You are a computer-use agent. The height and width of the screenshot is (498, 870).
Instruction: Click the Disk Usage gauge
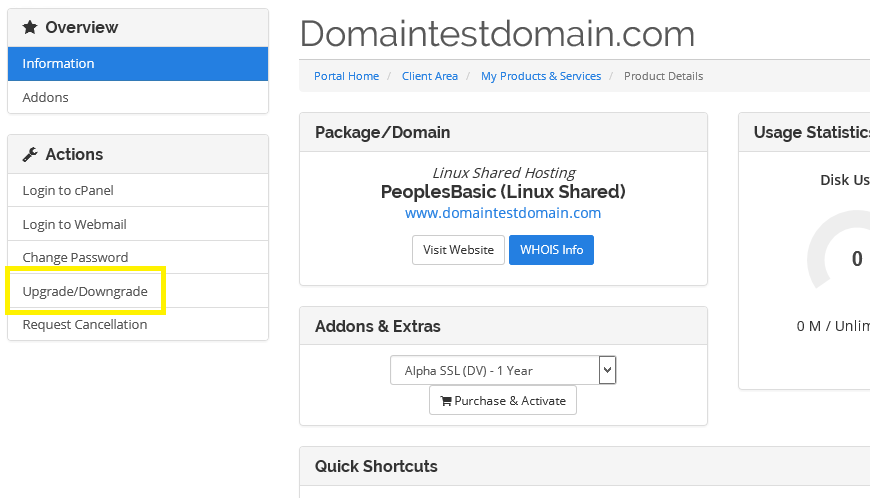838,250
